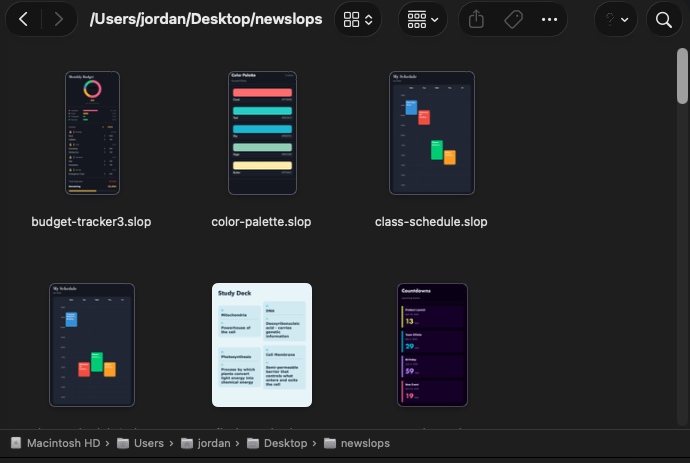Click the budget-tracker3.slop file name
The width and height of the screenshot is (690, 463).
[x=91, y=222]
